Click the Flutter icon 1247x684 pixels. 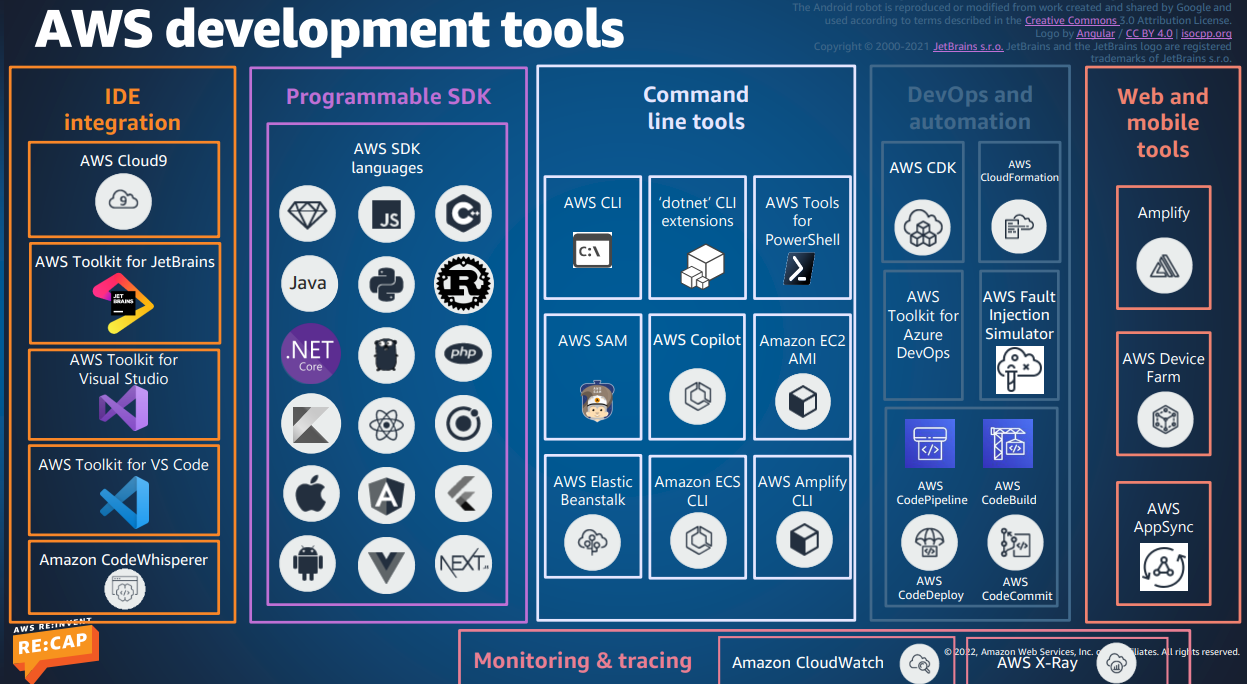coord(463,495)
